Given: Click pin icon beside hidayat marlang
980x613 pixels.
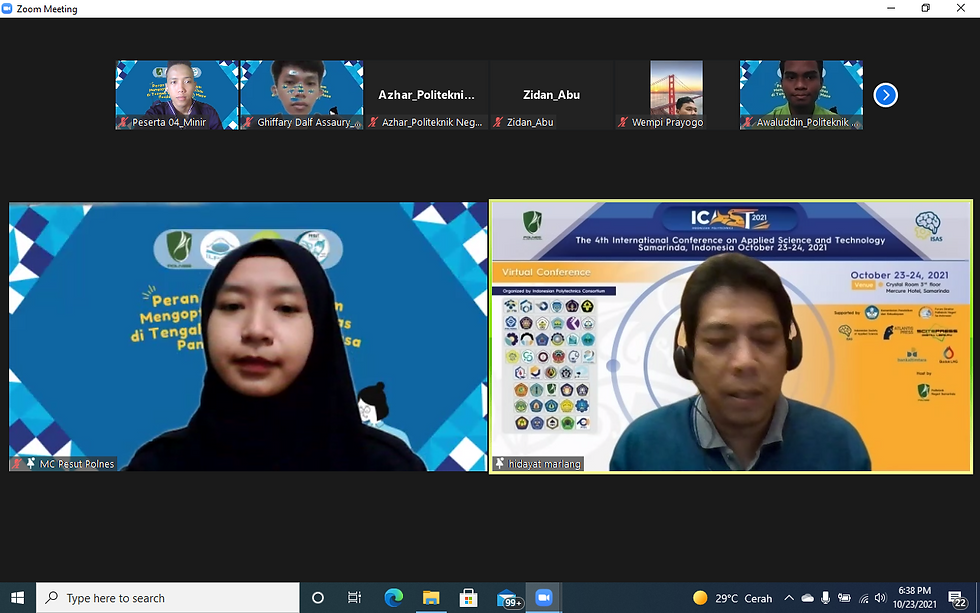Looking at the screenshot, I should click(499, 464).
